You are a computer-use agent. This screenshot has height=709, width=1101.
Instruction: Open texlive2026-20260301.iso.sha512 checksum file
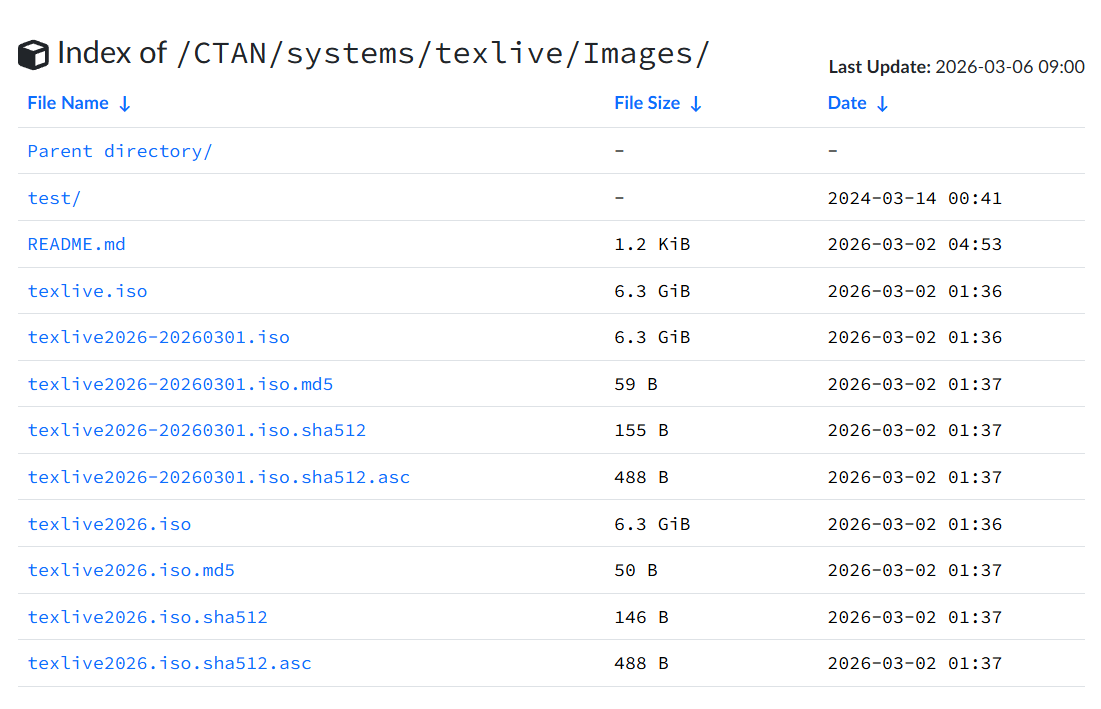click(197, 430)
